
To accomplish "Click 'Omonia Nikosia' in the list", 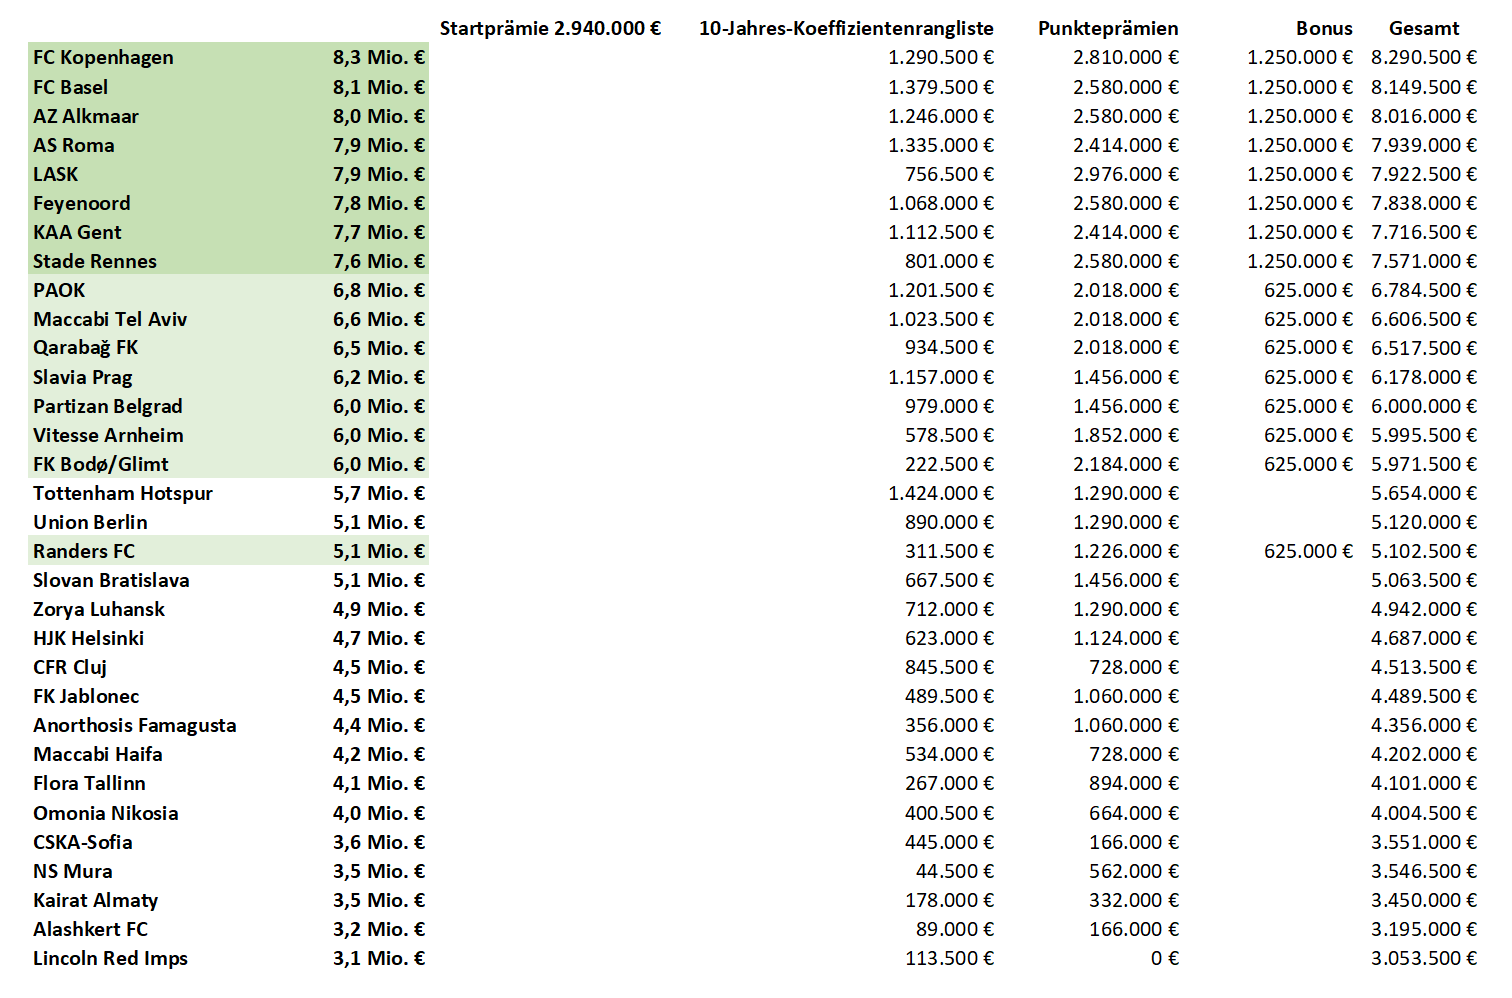I will pyautogui.click(x=105, y=813).
